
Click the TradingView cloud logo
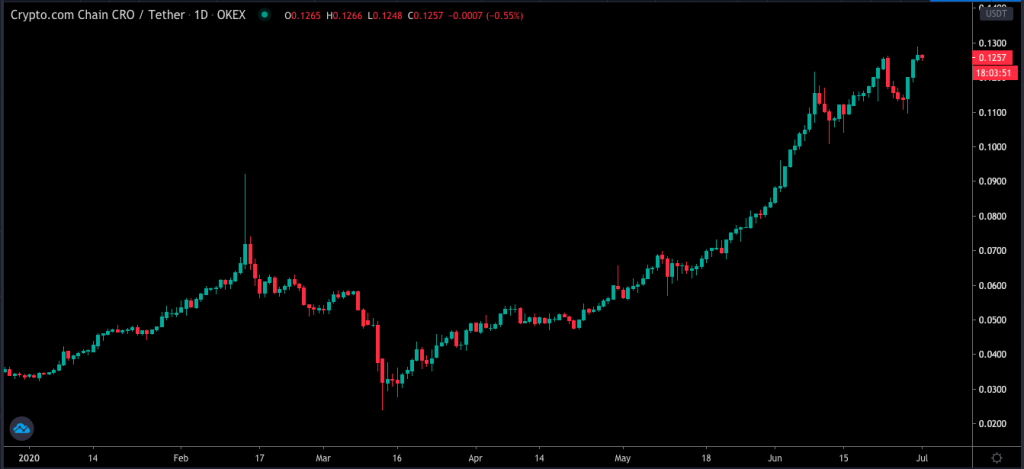click(x=21, y=429)
